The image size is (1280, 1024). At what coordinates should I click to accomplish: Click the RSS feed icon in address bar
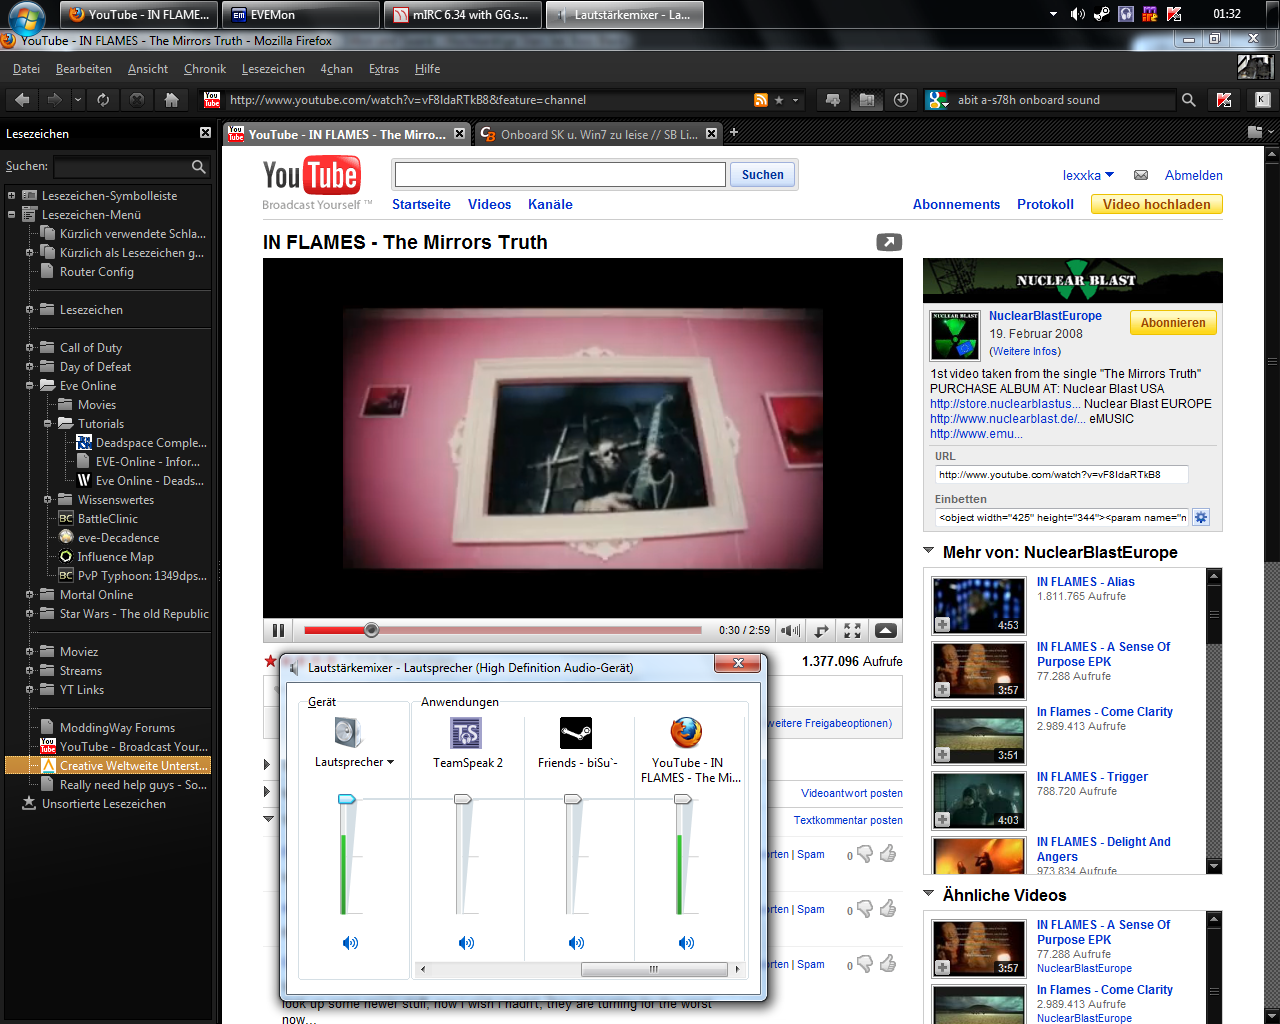point(761,100)
